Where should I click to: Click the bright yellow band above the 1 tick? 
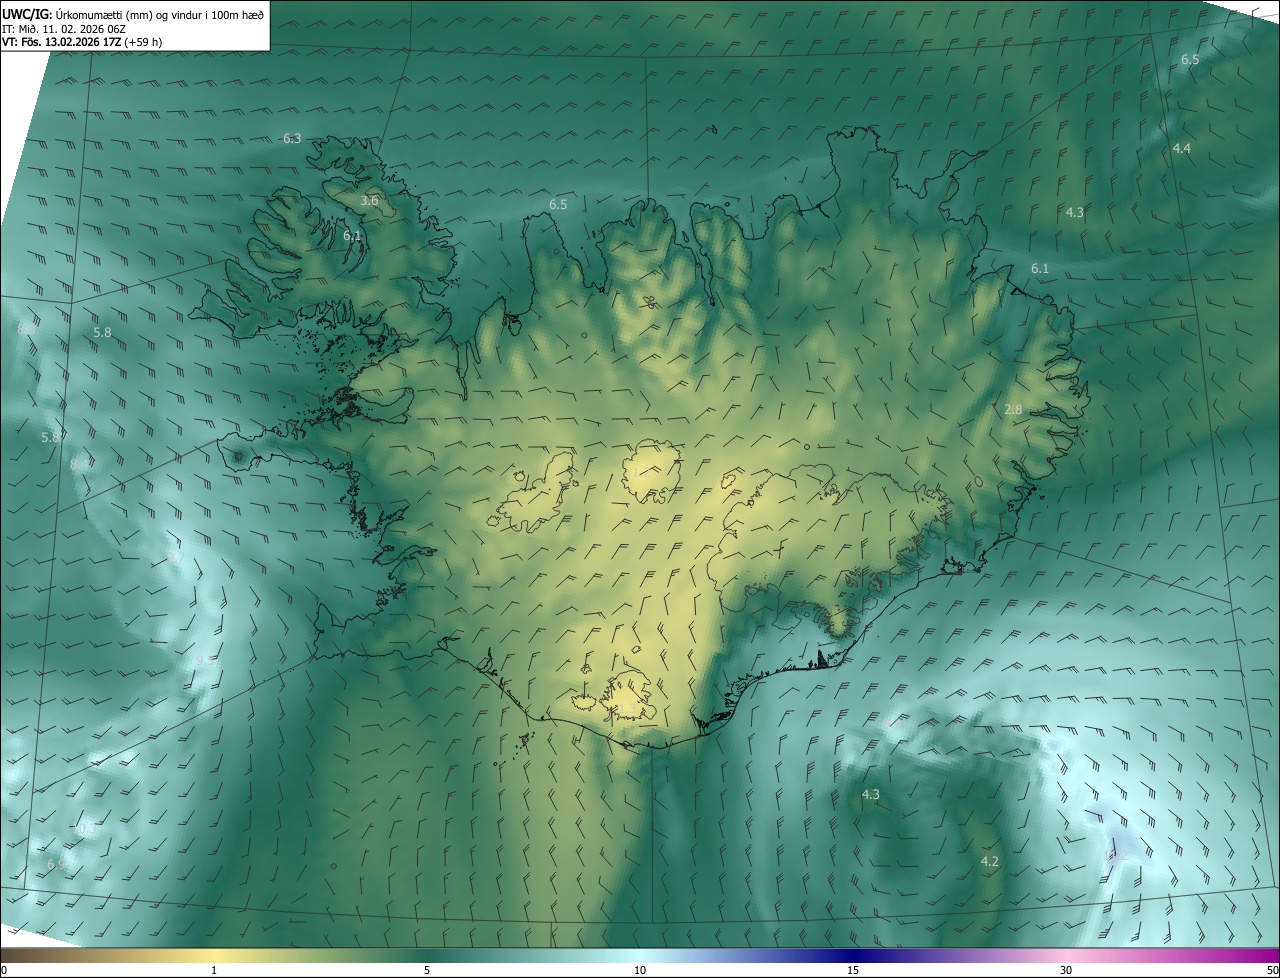click(214, 955)
